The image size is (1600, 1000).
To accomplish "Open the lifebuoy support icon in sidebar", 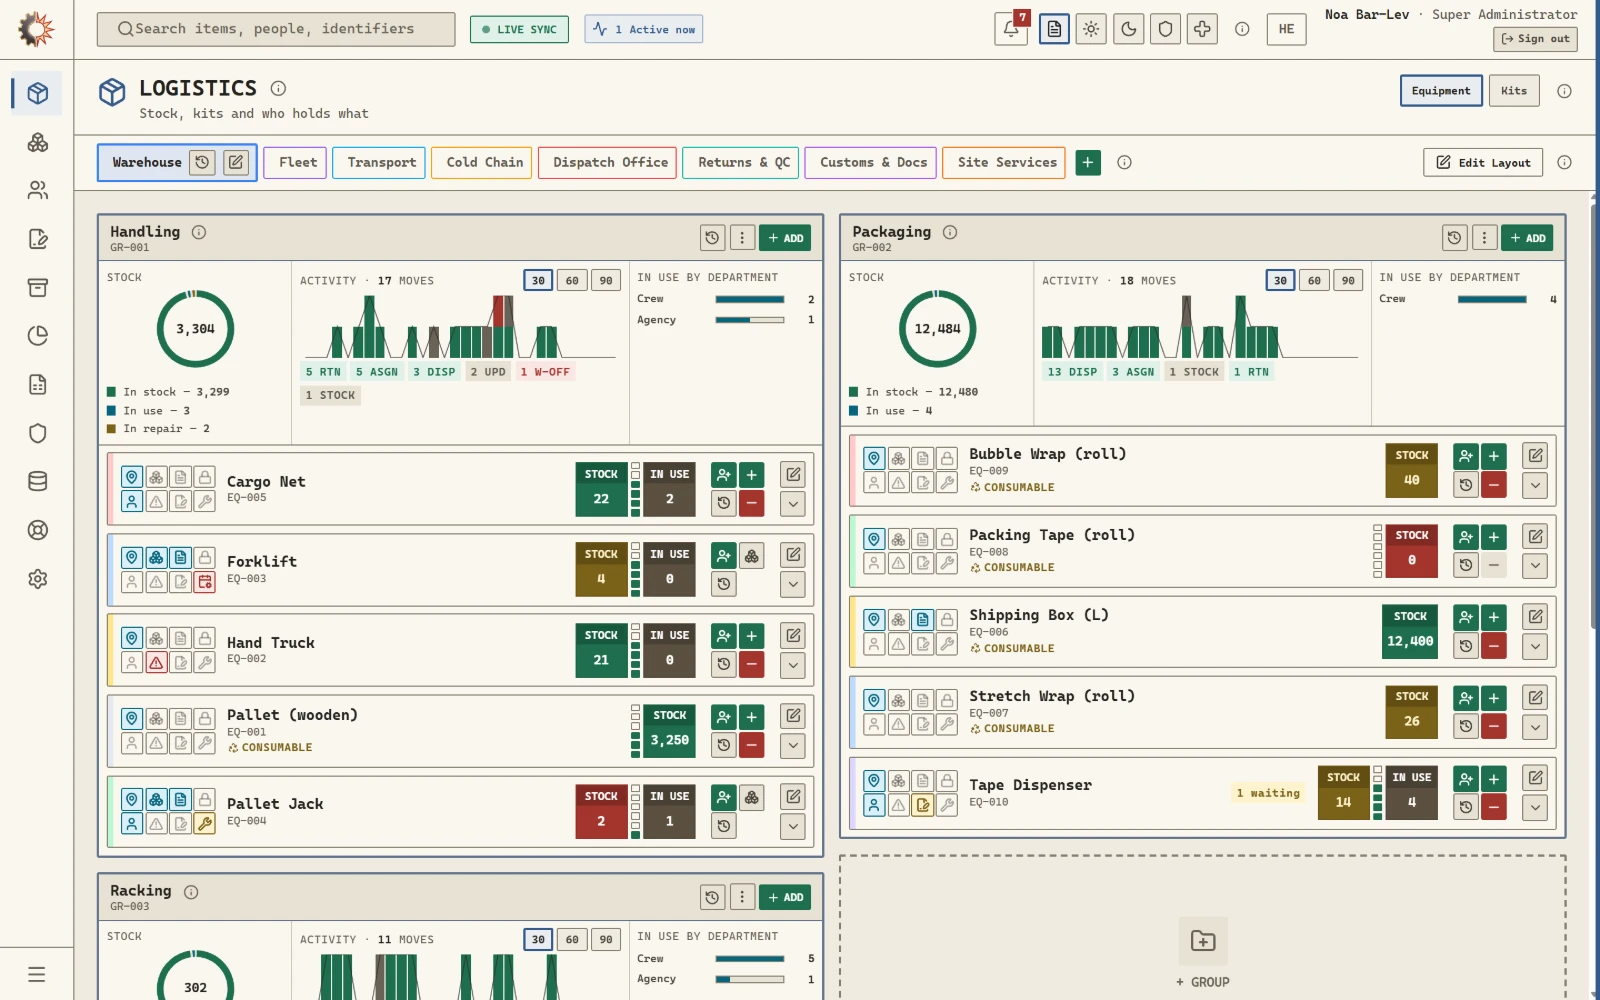I will pyautogui.click(x=37, y=530).
